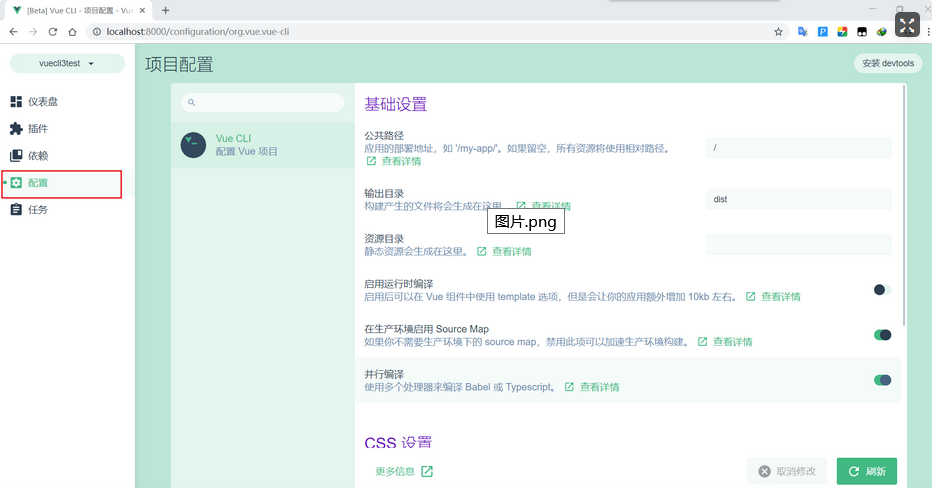Open 查看详情 link for 启用运行时编译
This screenshot has height=488, width=932.
point(773,297)
